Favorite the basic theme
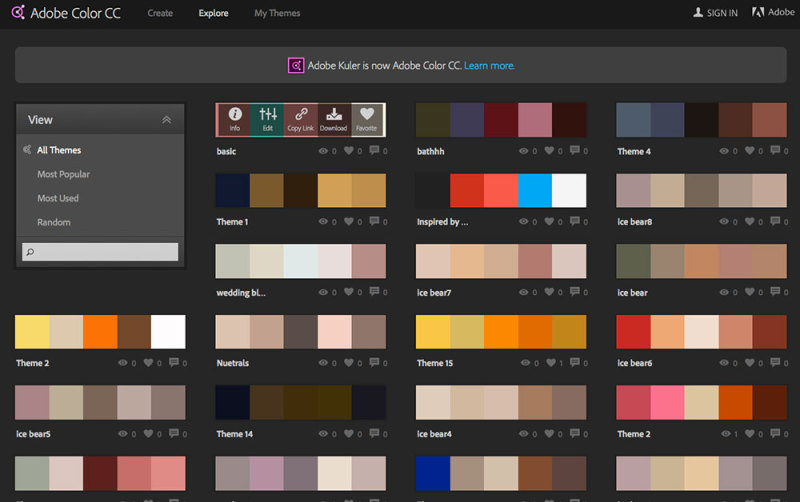The image size is (800, 502). 367,119
